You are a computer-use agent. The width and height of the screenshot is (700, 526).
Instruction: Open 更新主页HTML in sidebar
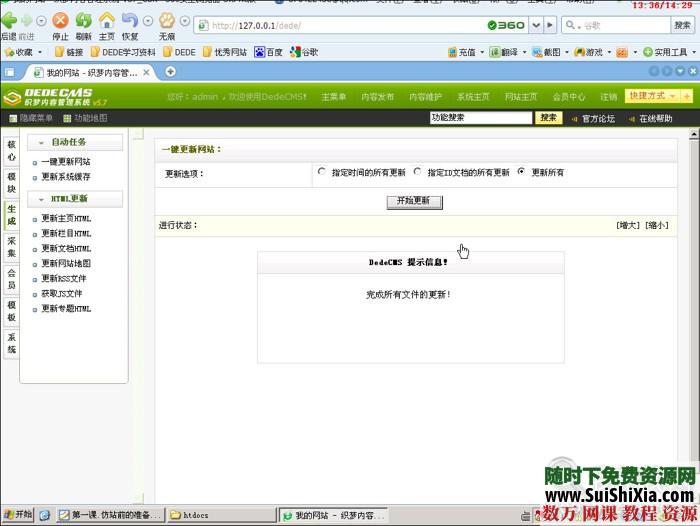66,218
